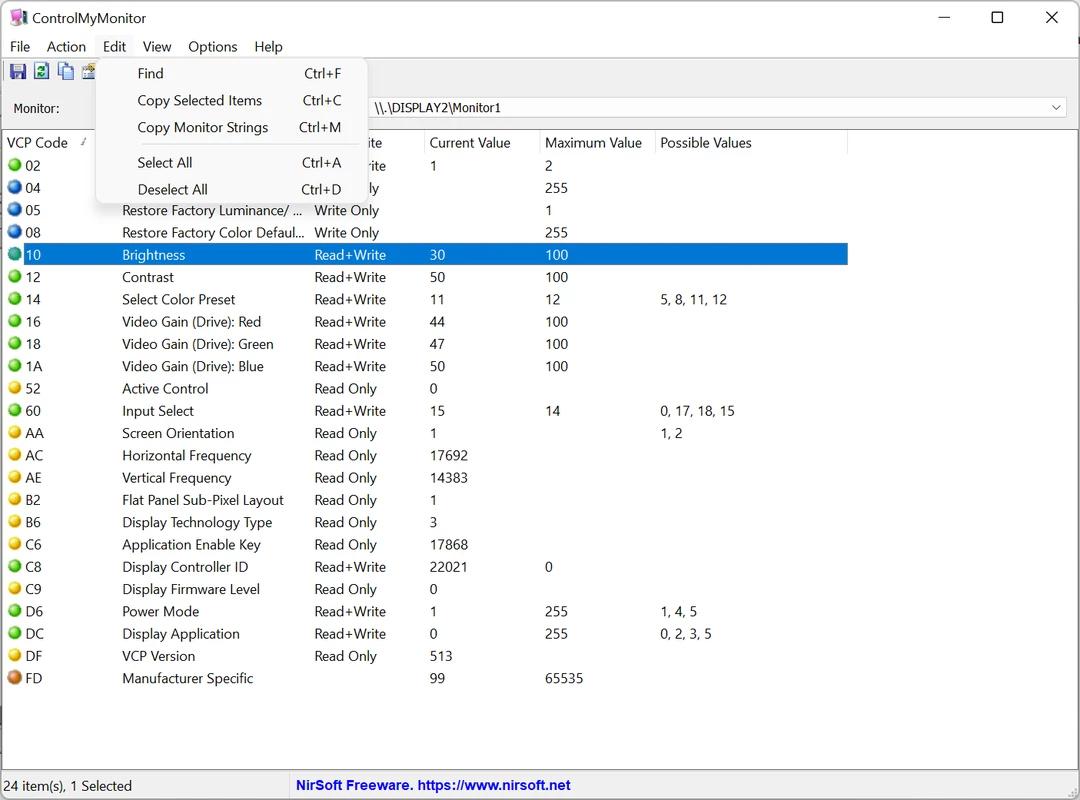Click the green arrows refresh toolbar icon
Viewport: 1080px width, 800px height.
[x=41, y=71]
